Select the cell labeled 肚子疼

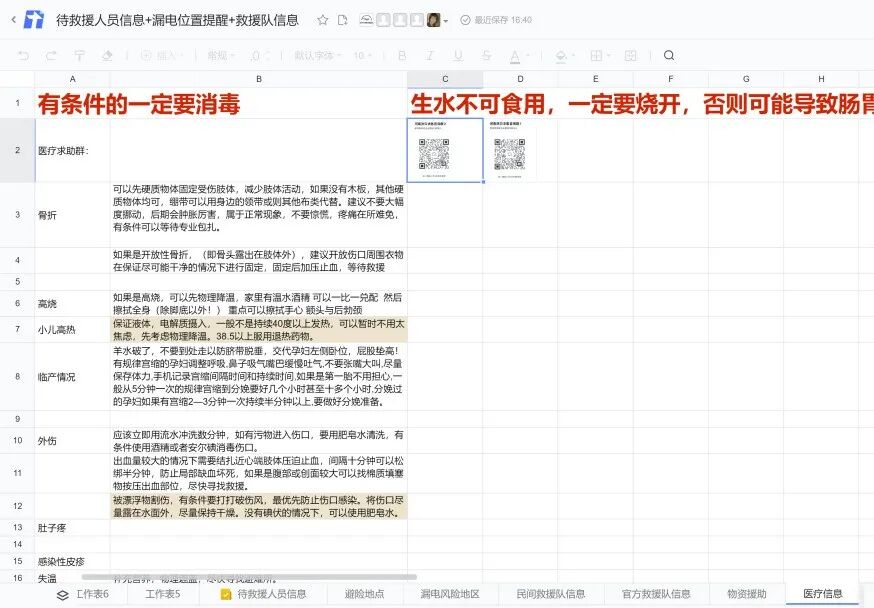coord(72,528)
